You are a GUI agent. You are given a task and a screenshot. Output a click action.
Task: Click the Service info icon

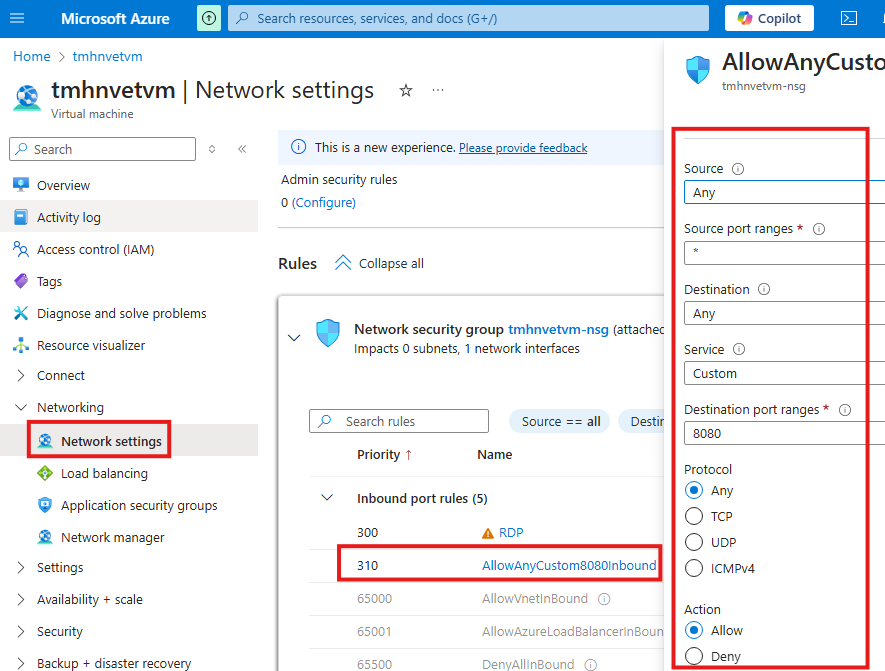739,349
